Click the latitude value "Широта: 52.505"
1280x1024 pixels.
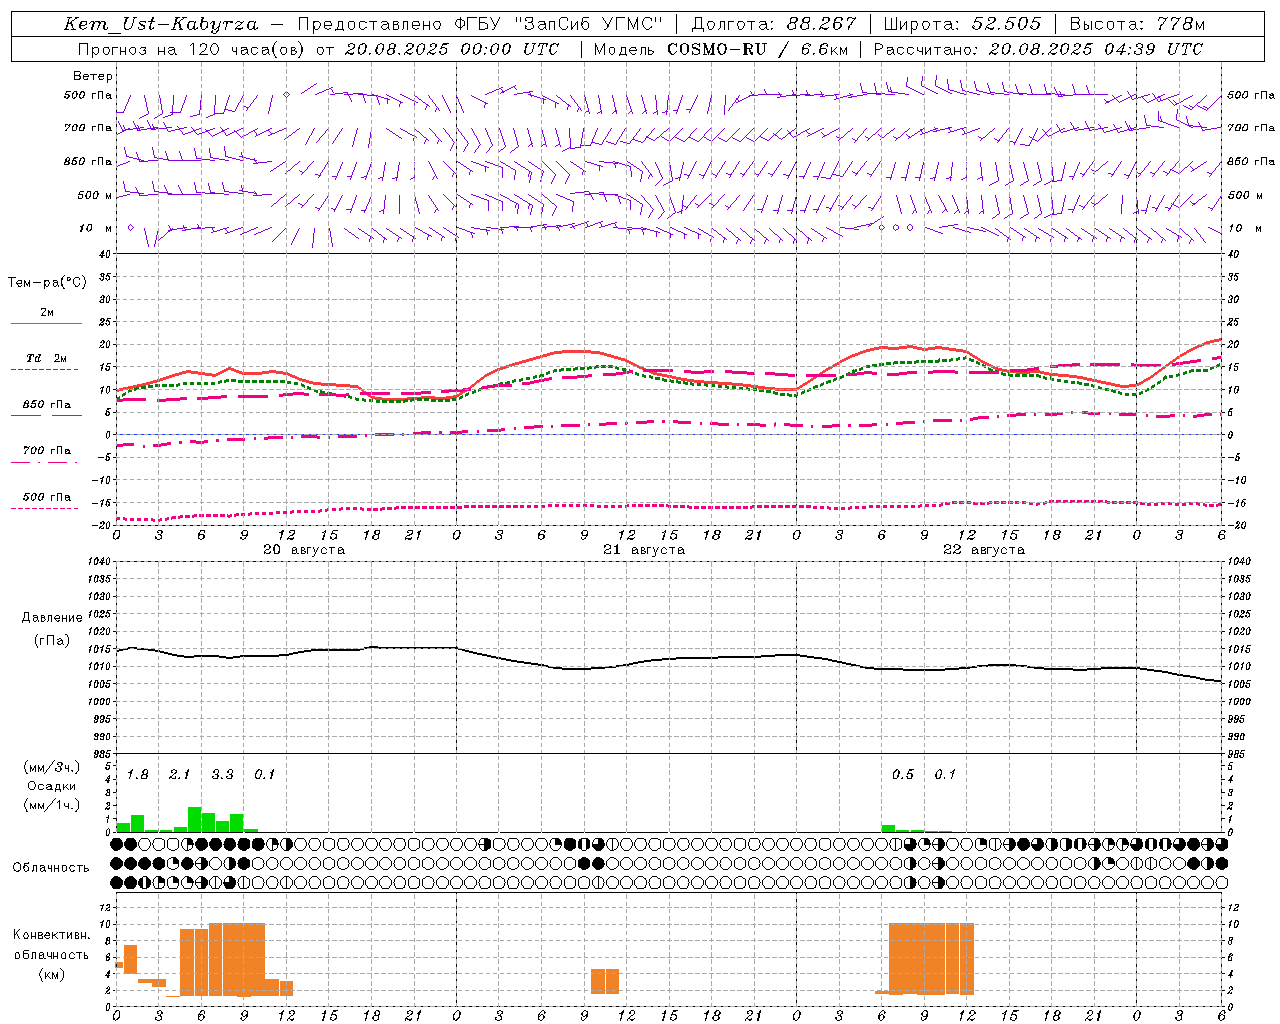pos(962,24)
